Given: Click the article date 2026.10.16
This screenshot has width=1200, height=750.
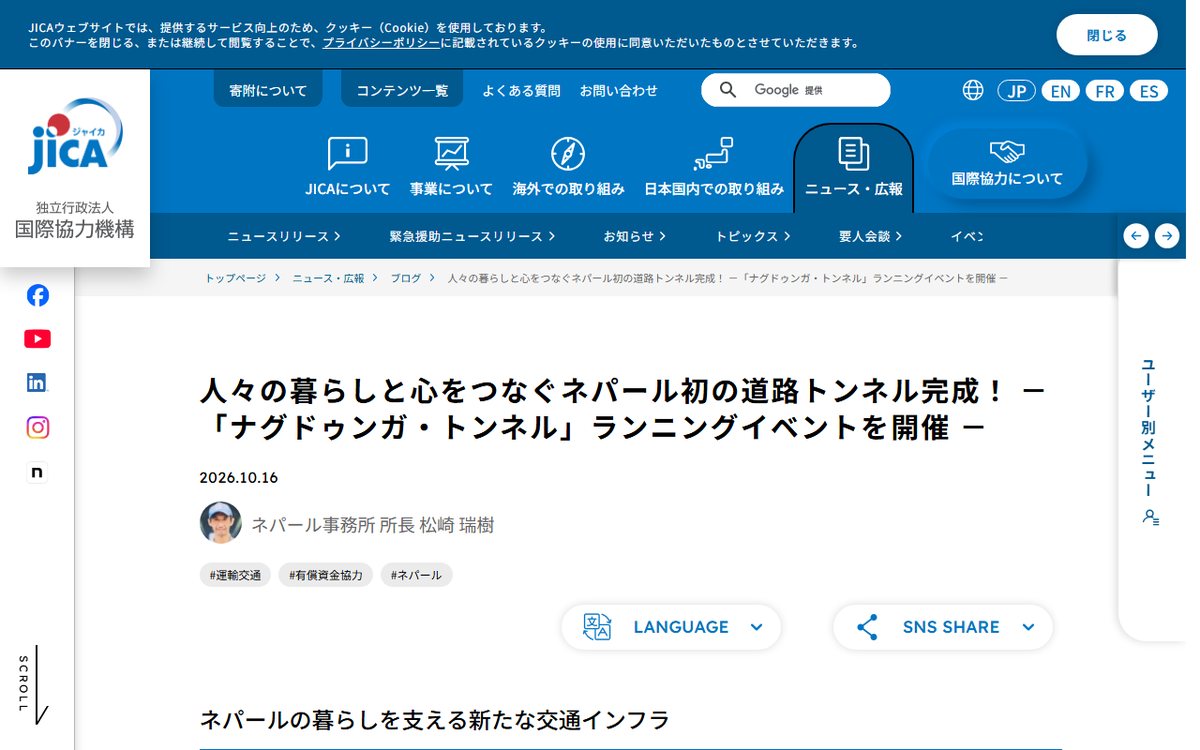Looking at the screenshot, I should (239, 477).
